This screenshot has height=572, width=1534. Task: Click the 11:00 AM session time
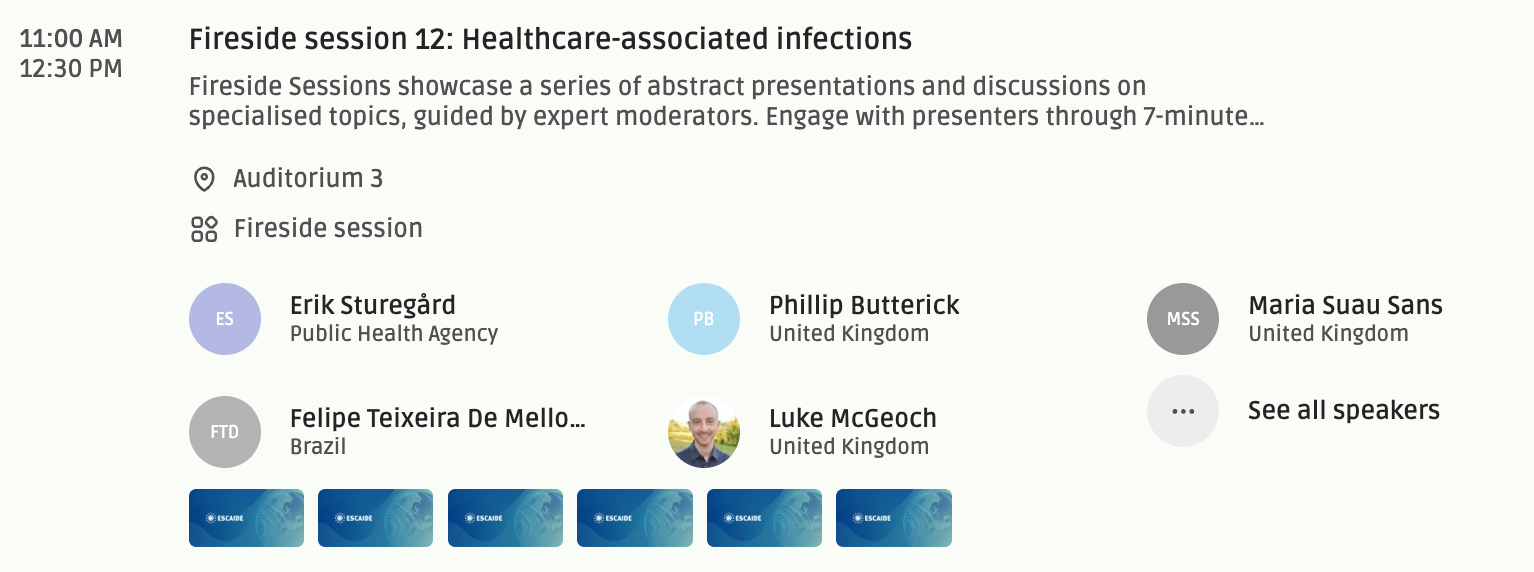point(71,39)
